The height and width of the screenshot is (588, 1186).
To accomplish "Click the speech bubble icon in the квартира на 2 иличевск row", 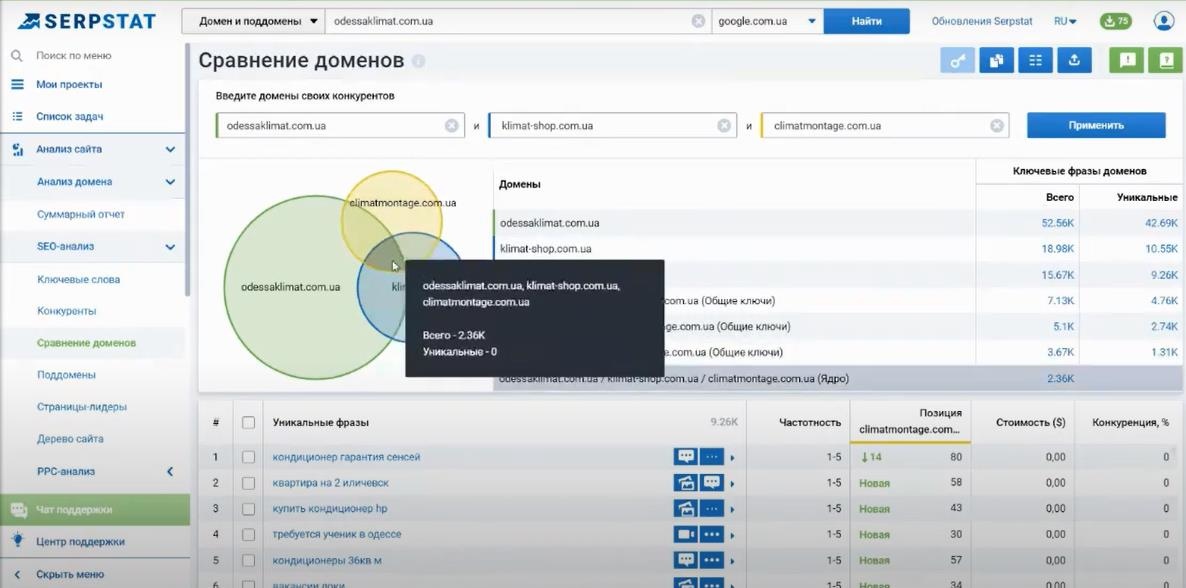I will (712, 483).
